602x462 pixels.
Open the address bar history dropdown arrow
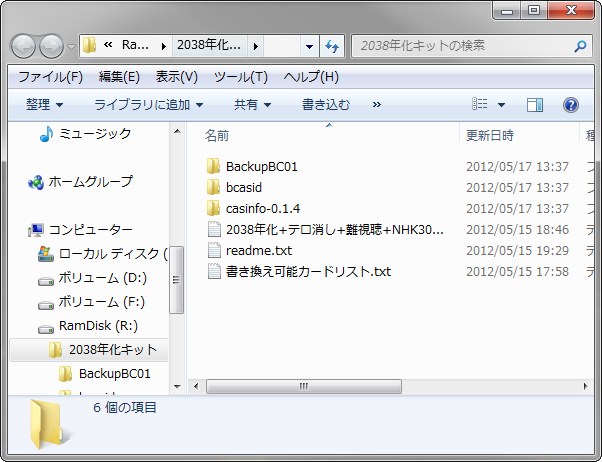[309, 46]
